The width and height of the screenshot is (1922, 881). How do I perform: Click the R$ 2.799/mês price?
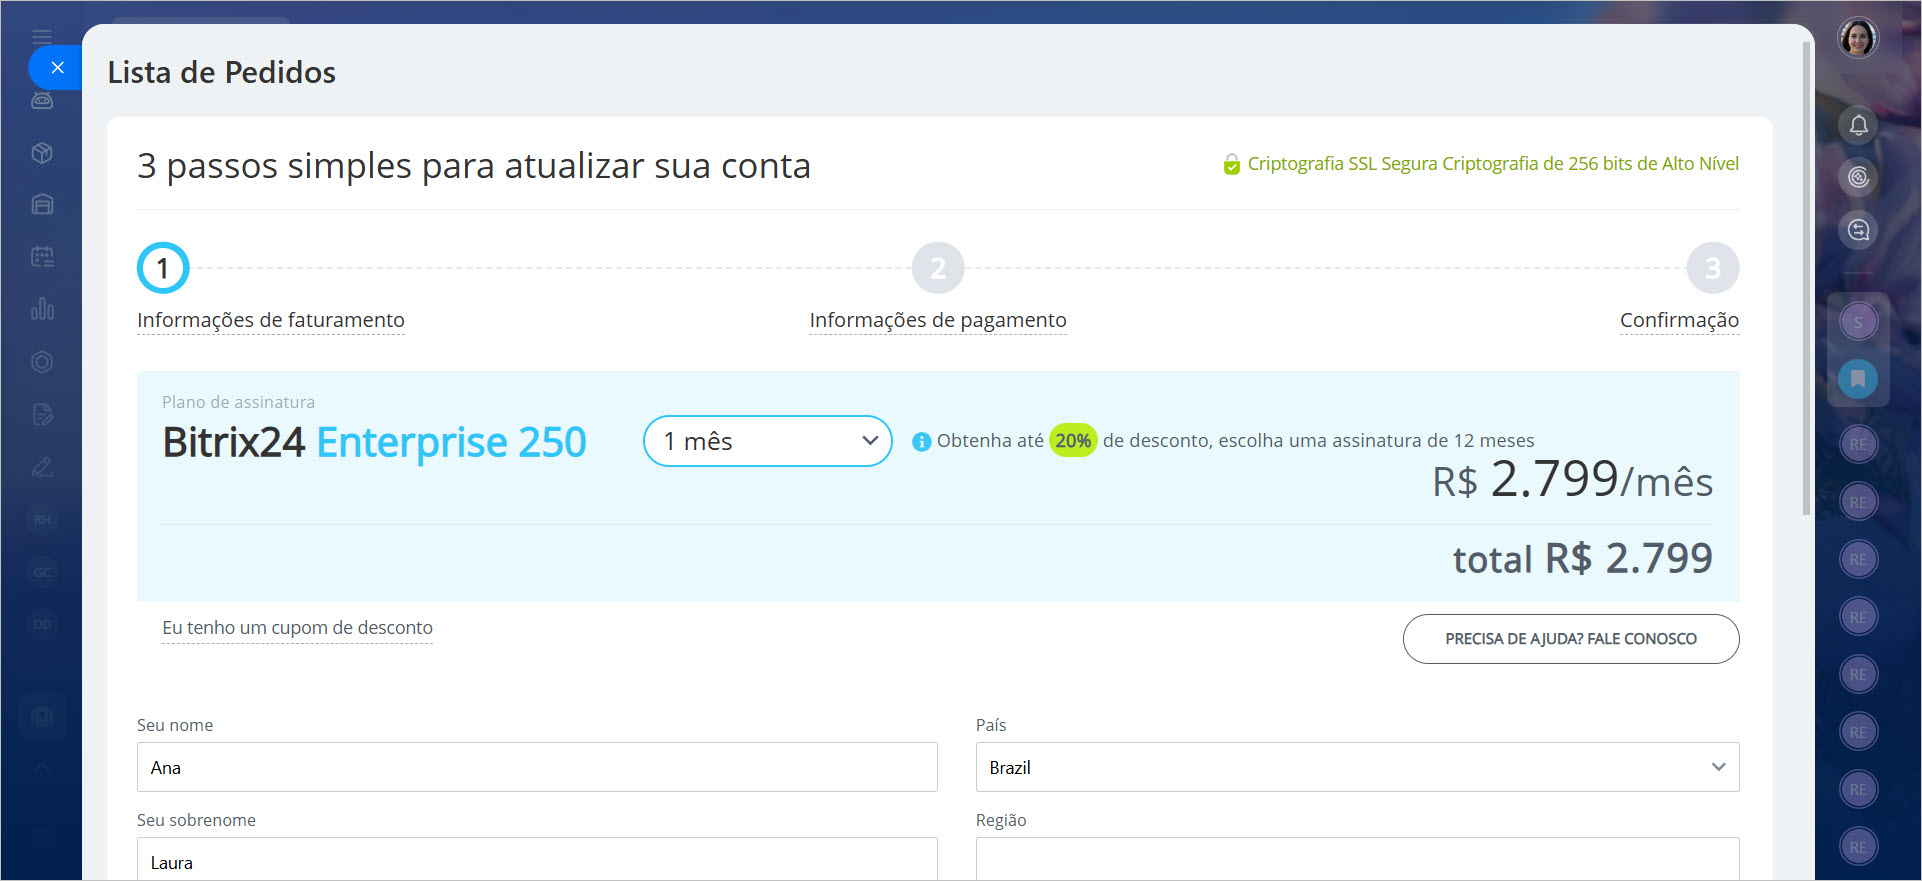[x=1572, y=479]
